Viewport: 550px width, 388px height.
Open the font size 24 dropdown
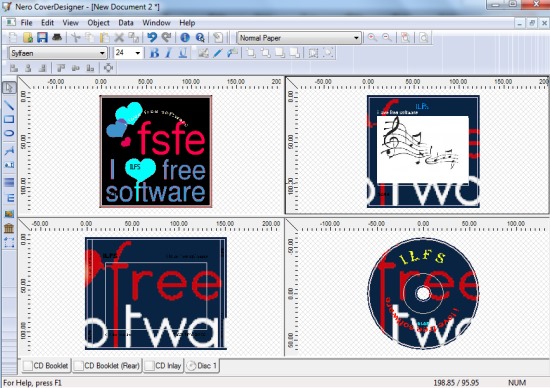pyautogui.click(x=128, y=53)
